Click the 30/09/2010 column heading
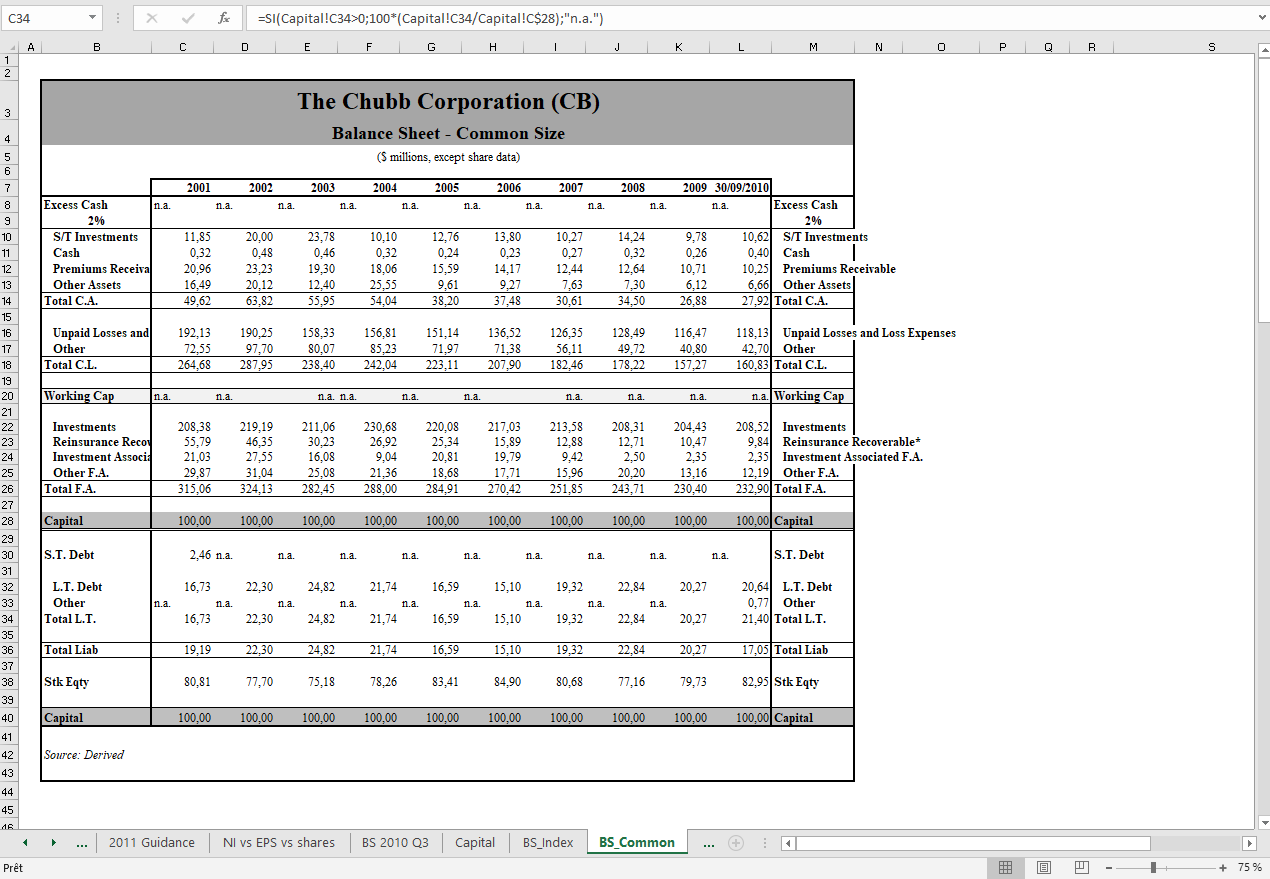This screenshot has height=879, width=1270. pos(741,188)
